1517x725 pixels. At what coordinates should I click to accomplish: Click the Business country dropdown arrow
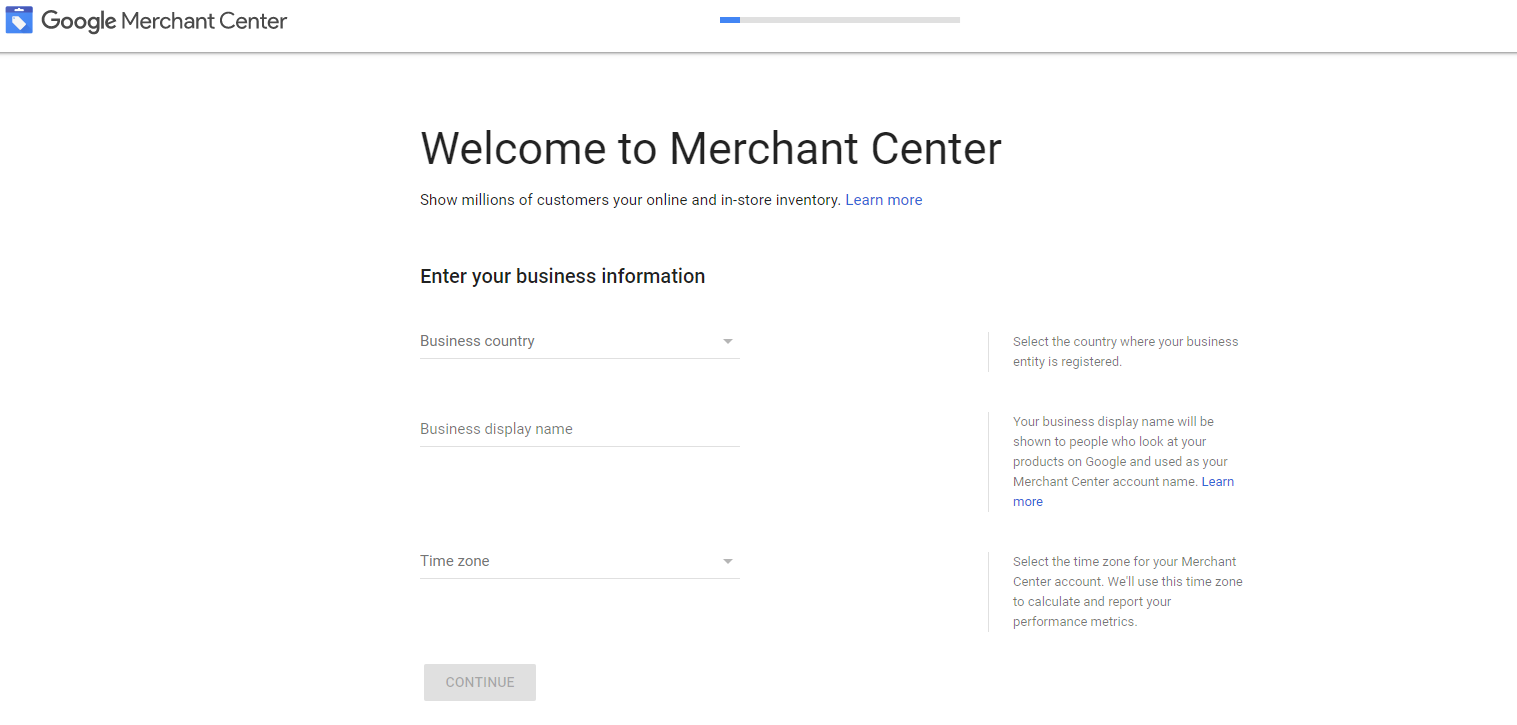(728, 342)
